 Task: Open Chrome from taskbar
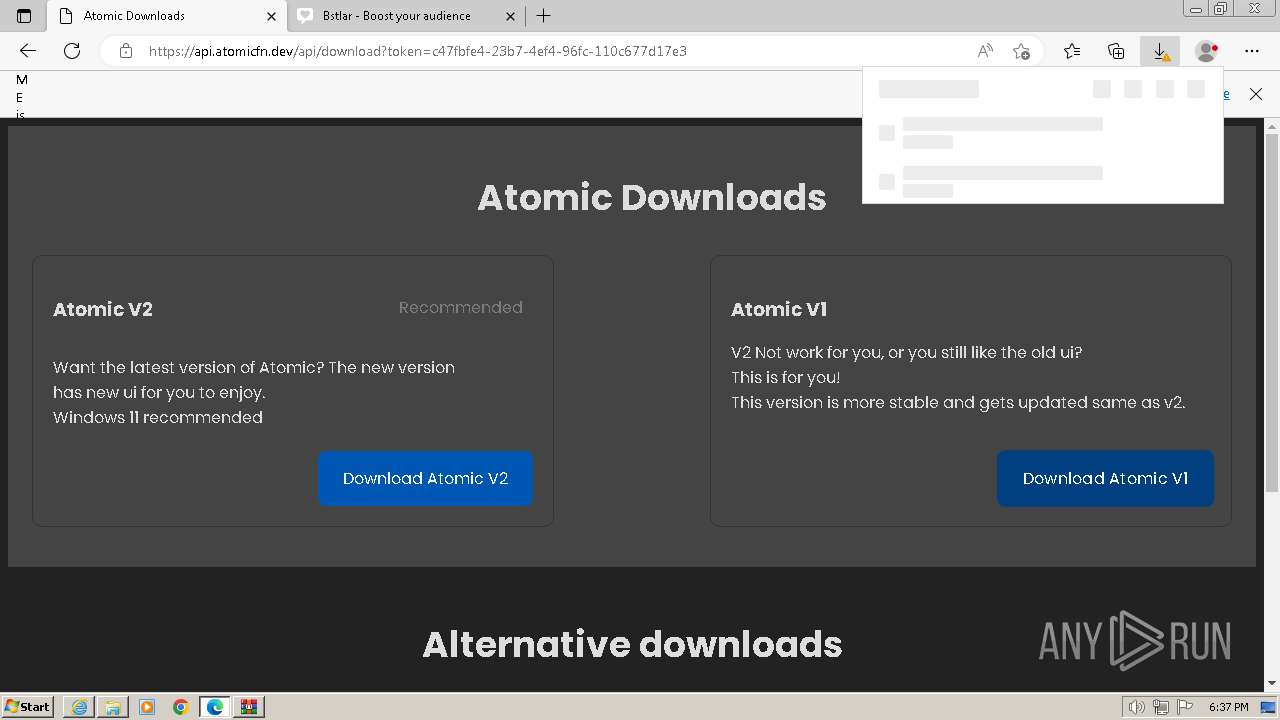click(181, 707)
